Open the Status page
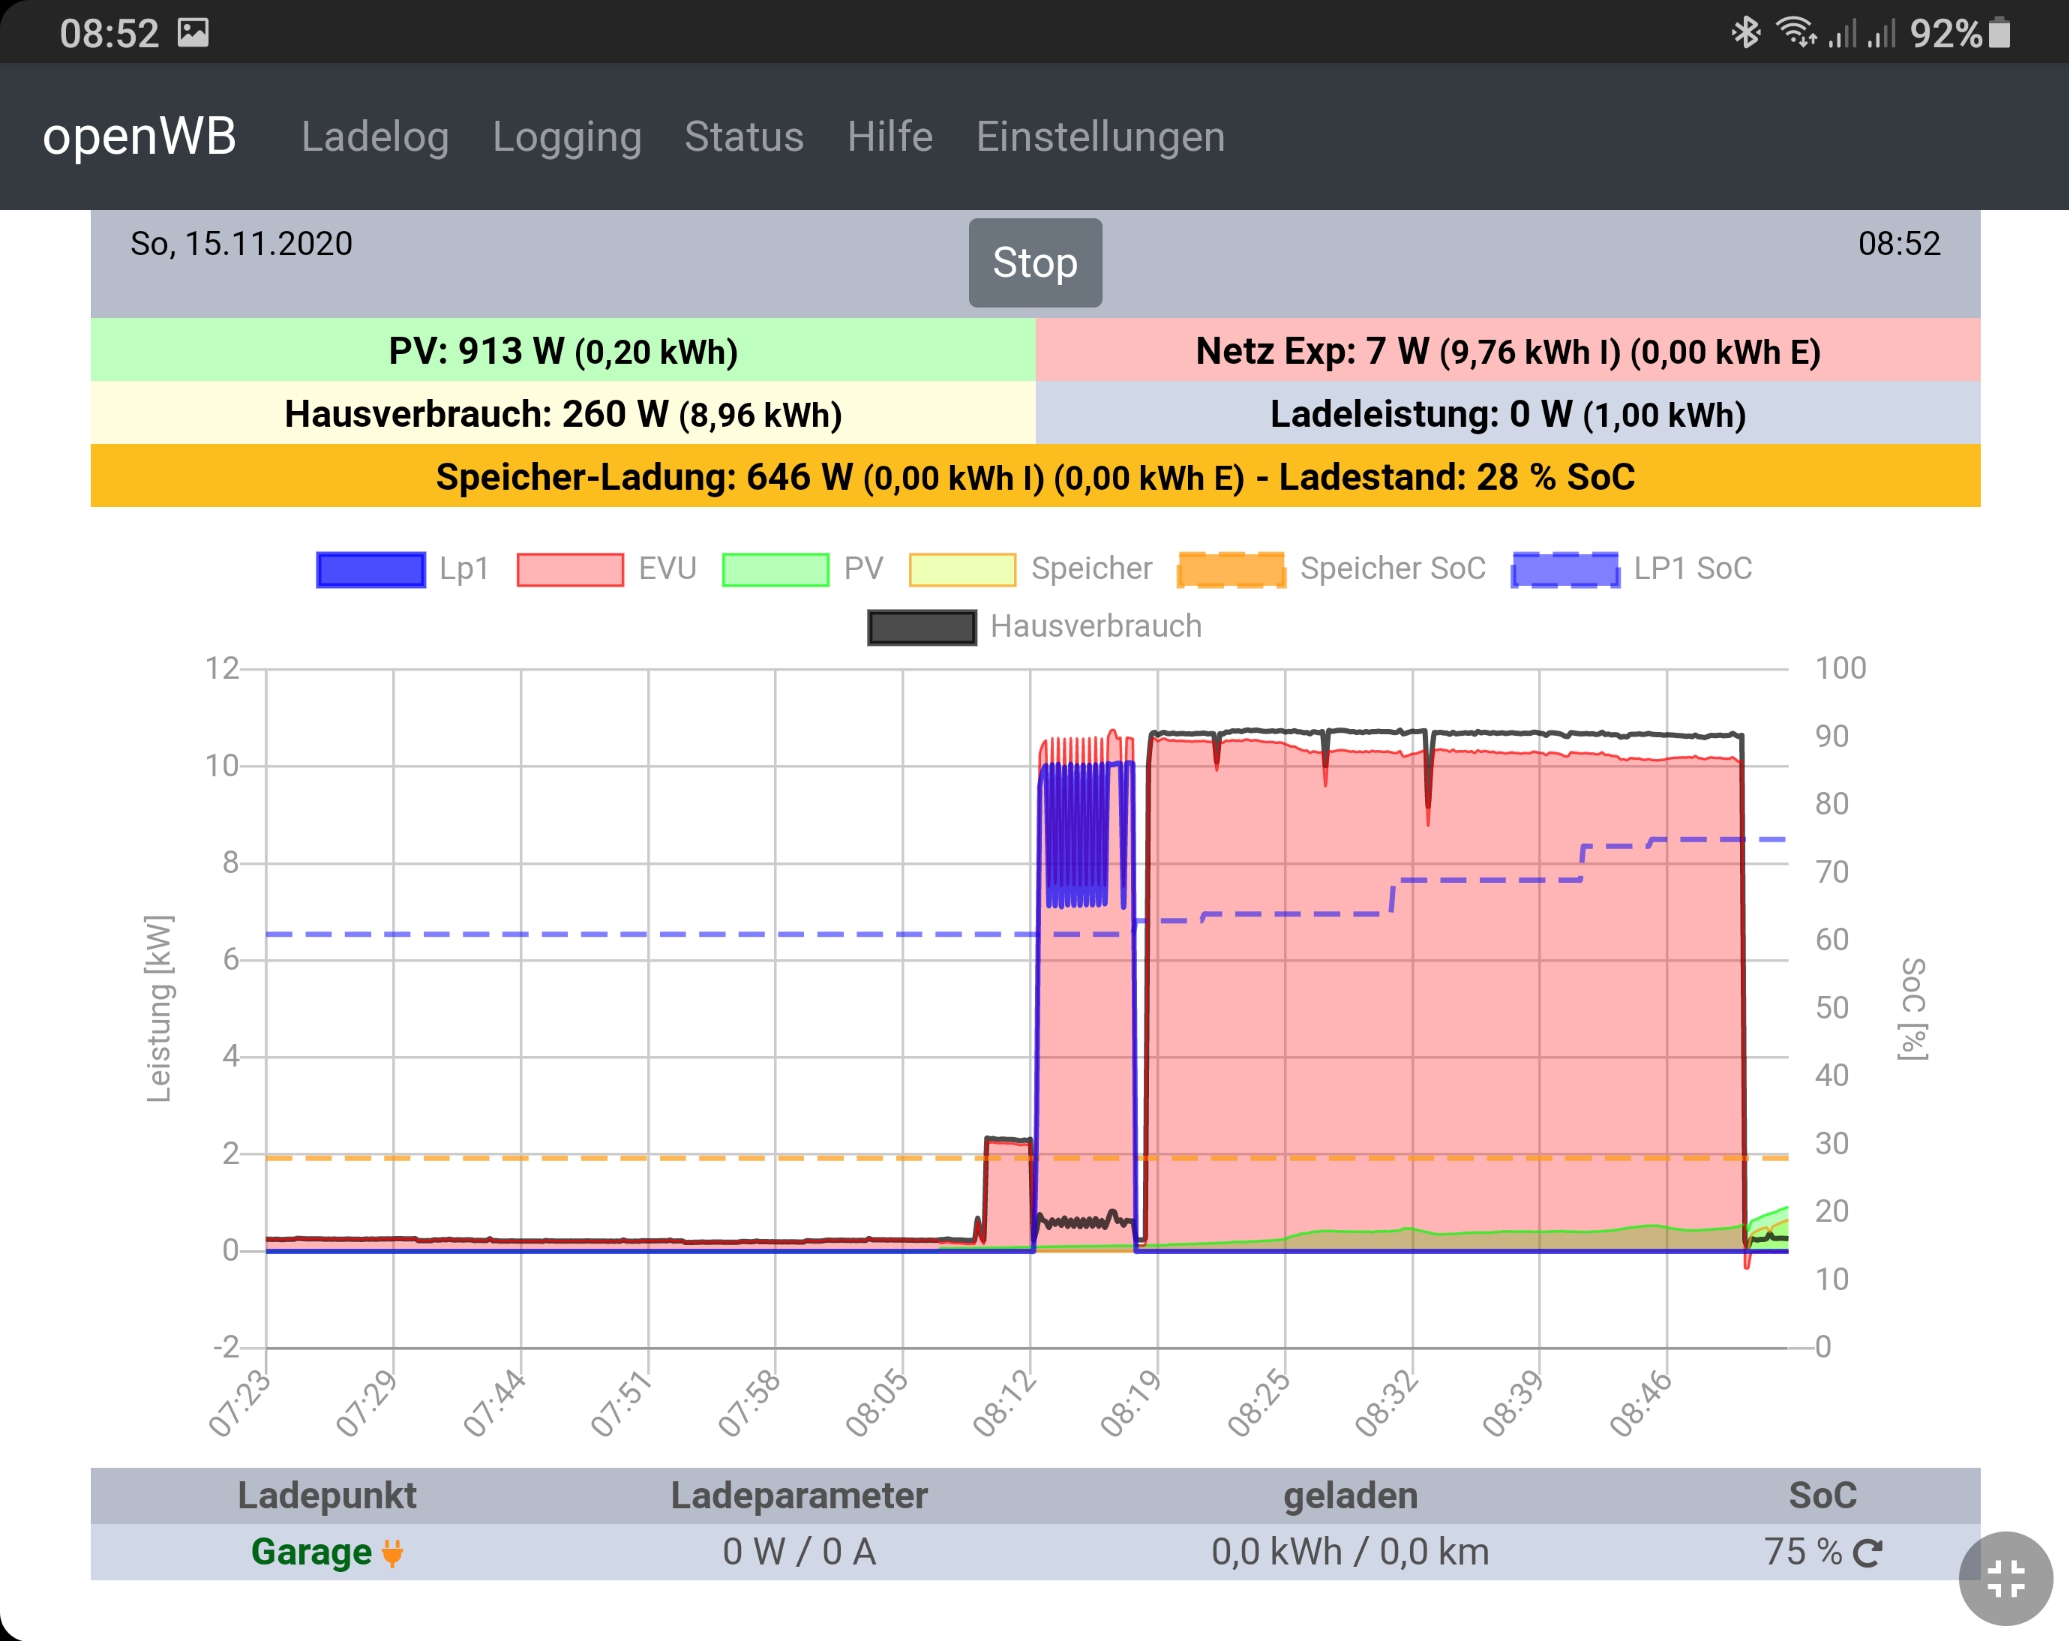 (x=743, y=137)
